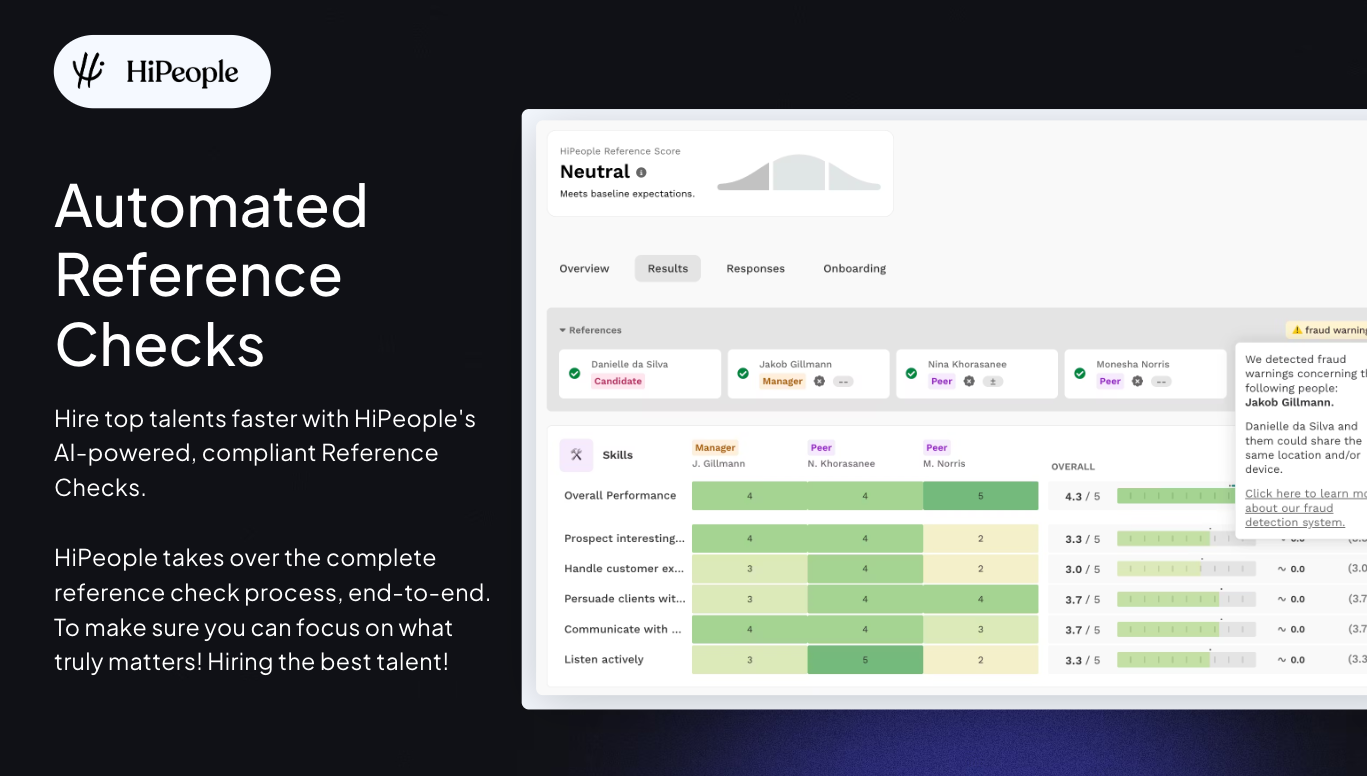Open gear settings on Nina Khorasanee's card
The image size is (1367, 776).
click(x=969, y=381)
